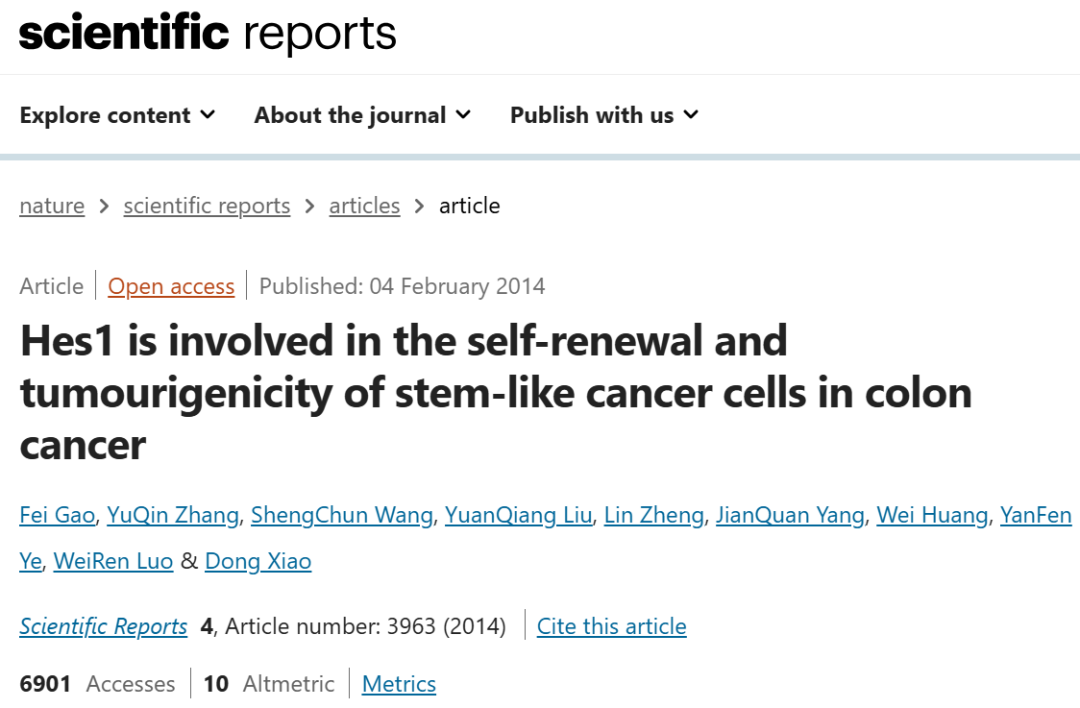
Task: Open author Lin Zheng's profile
Action: click(x=654, y=515)
